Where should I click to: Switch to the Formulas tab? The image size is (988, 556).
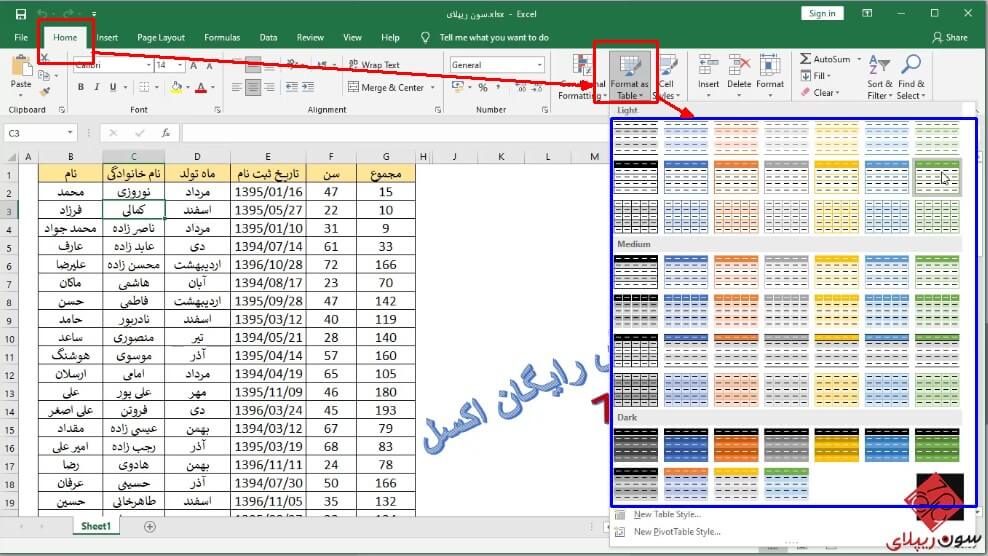pos(222,37)
